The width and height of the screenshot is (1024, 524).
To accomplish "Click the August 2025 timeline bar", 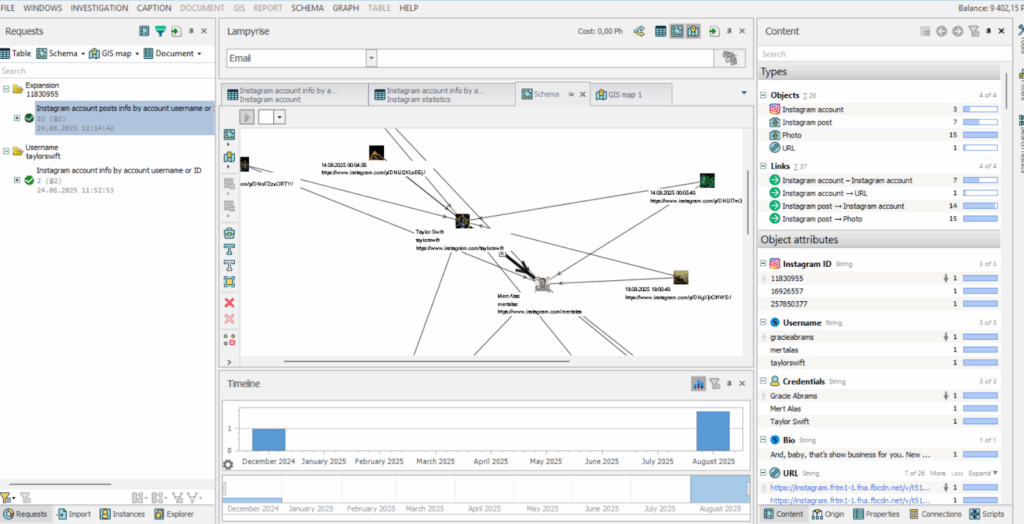I will click(712, 431).
